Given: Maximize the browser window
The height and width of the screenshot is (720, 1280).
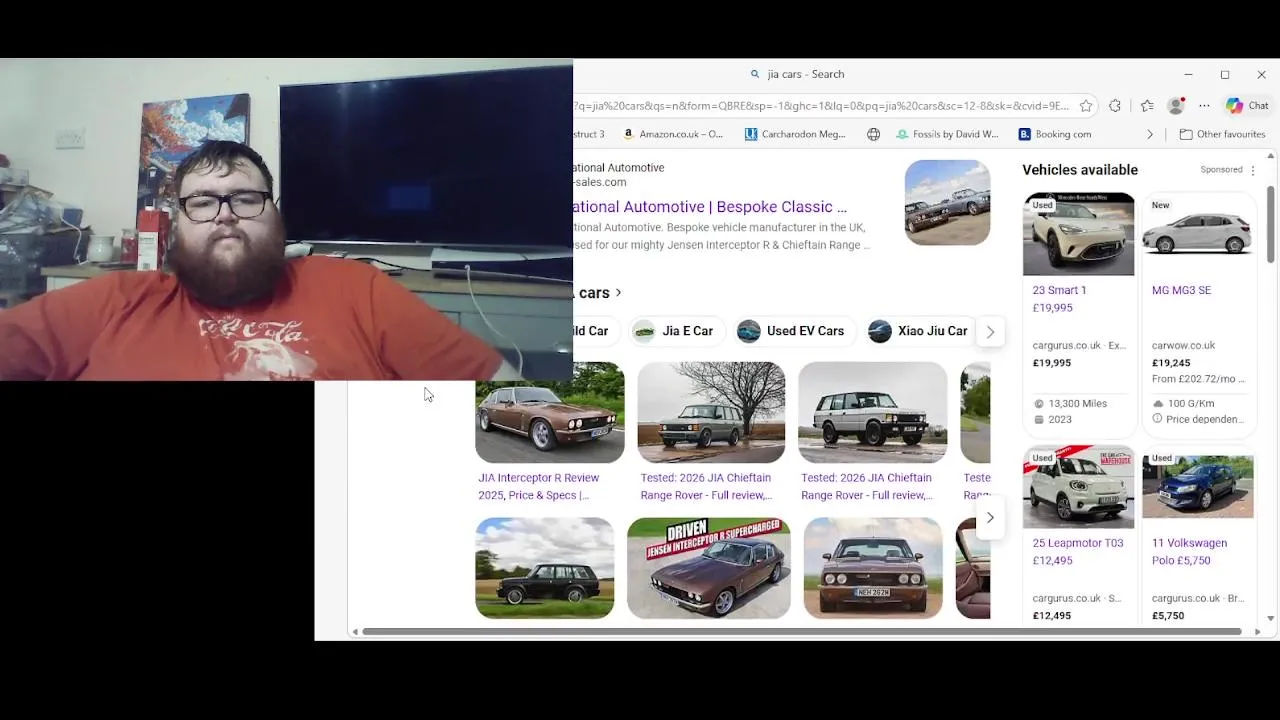Looking at the screenshot, I should [1225, 75].
